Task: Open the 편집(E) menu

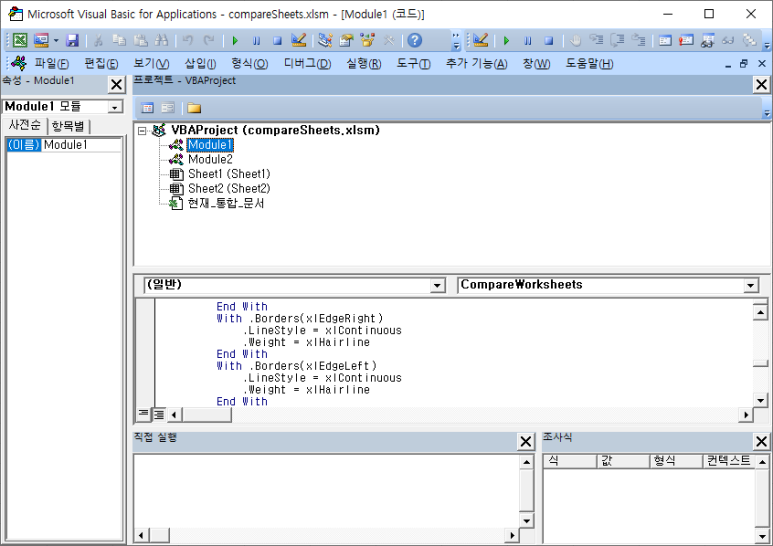Action: 101,64
